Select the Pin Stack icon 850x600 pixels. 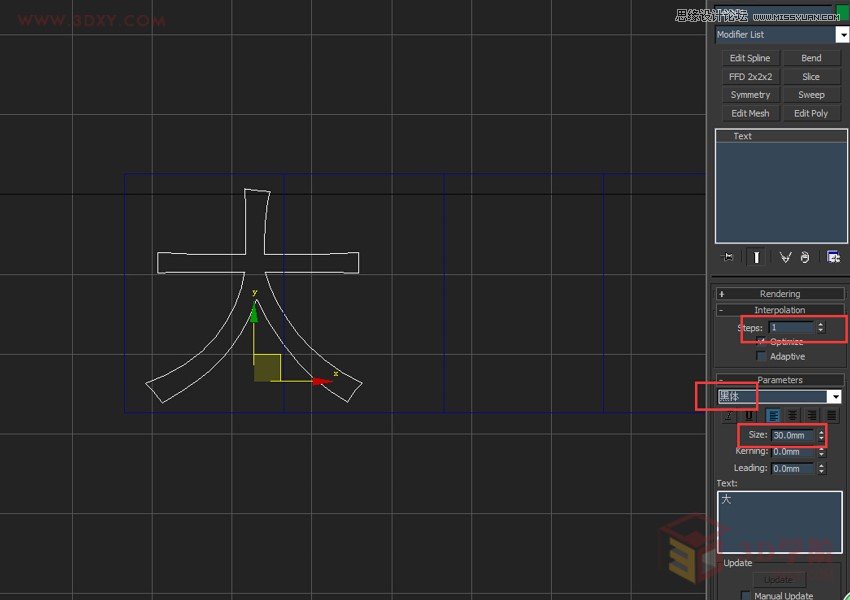point(728,257)
